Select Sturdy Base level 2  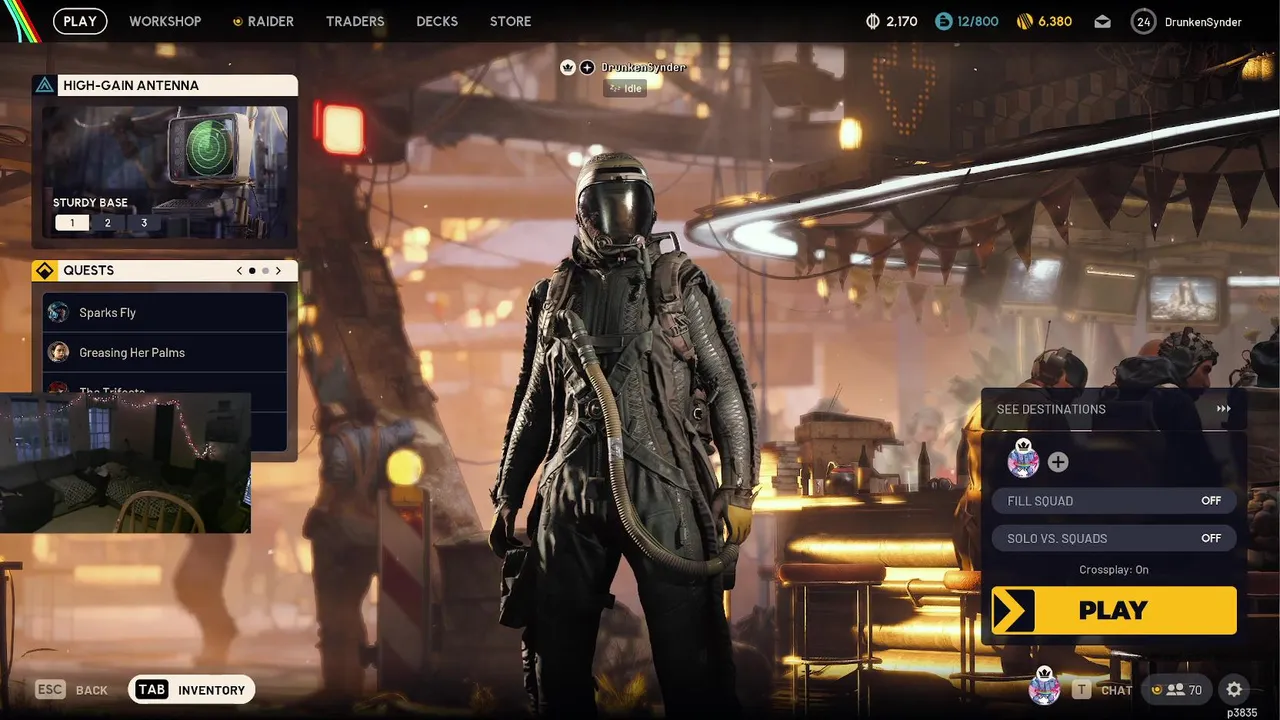[x=108, y=223]
